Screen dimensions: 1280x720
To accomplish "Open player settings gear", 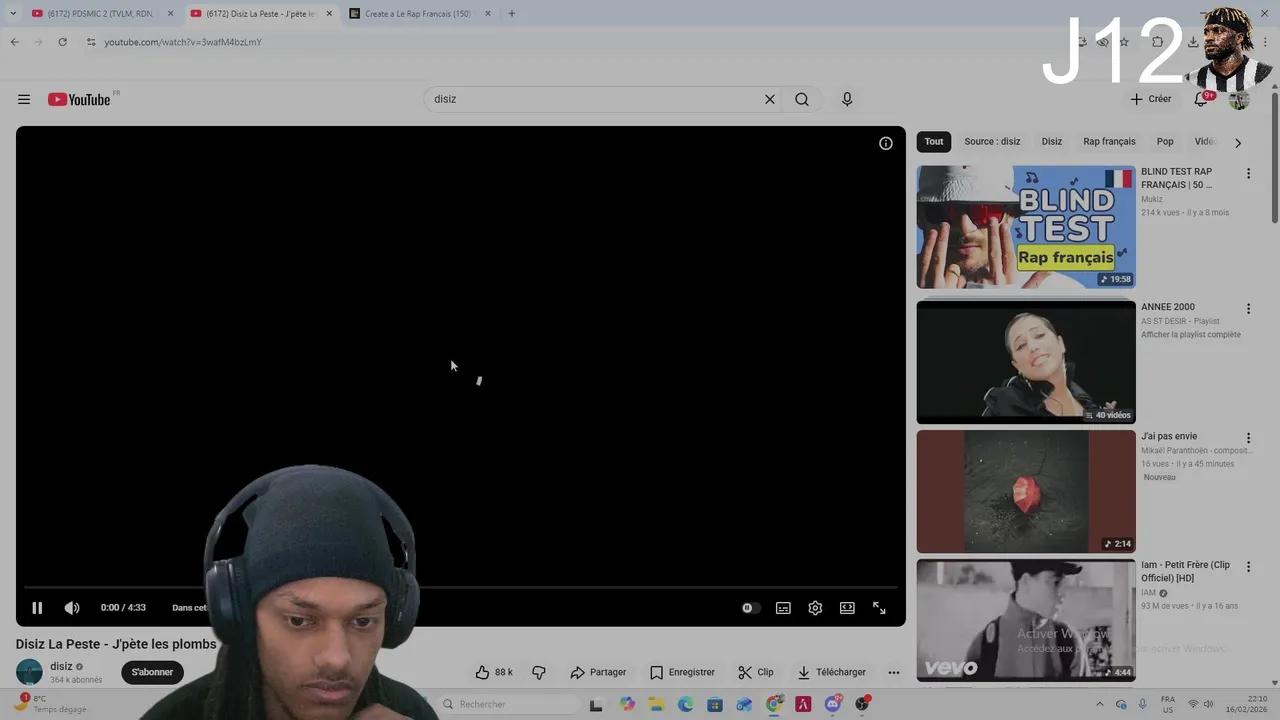I will click(815, 608).
